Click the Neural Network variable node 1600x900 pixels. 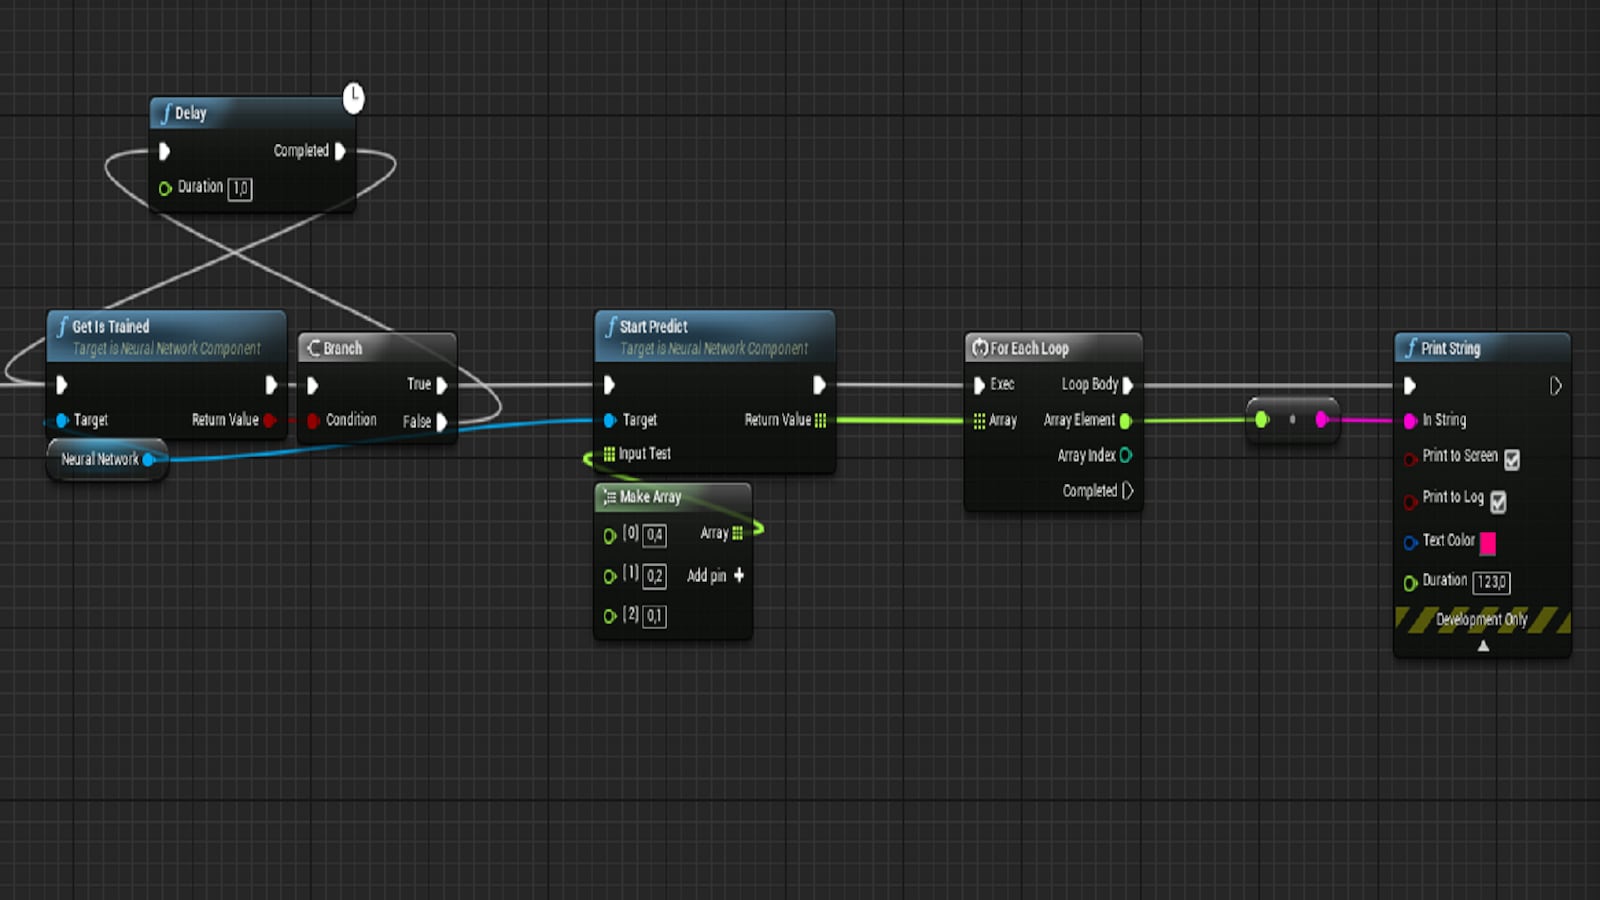(100, 459)
